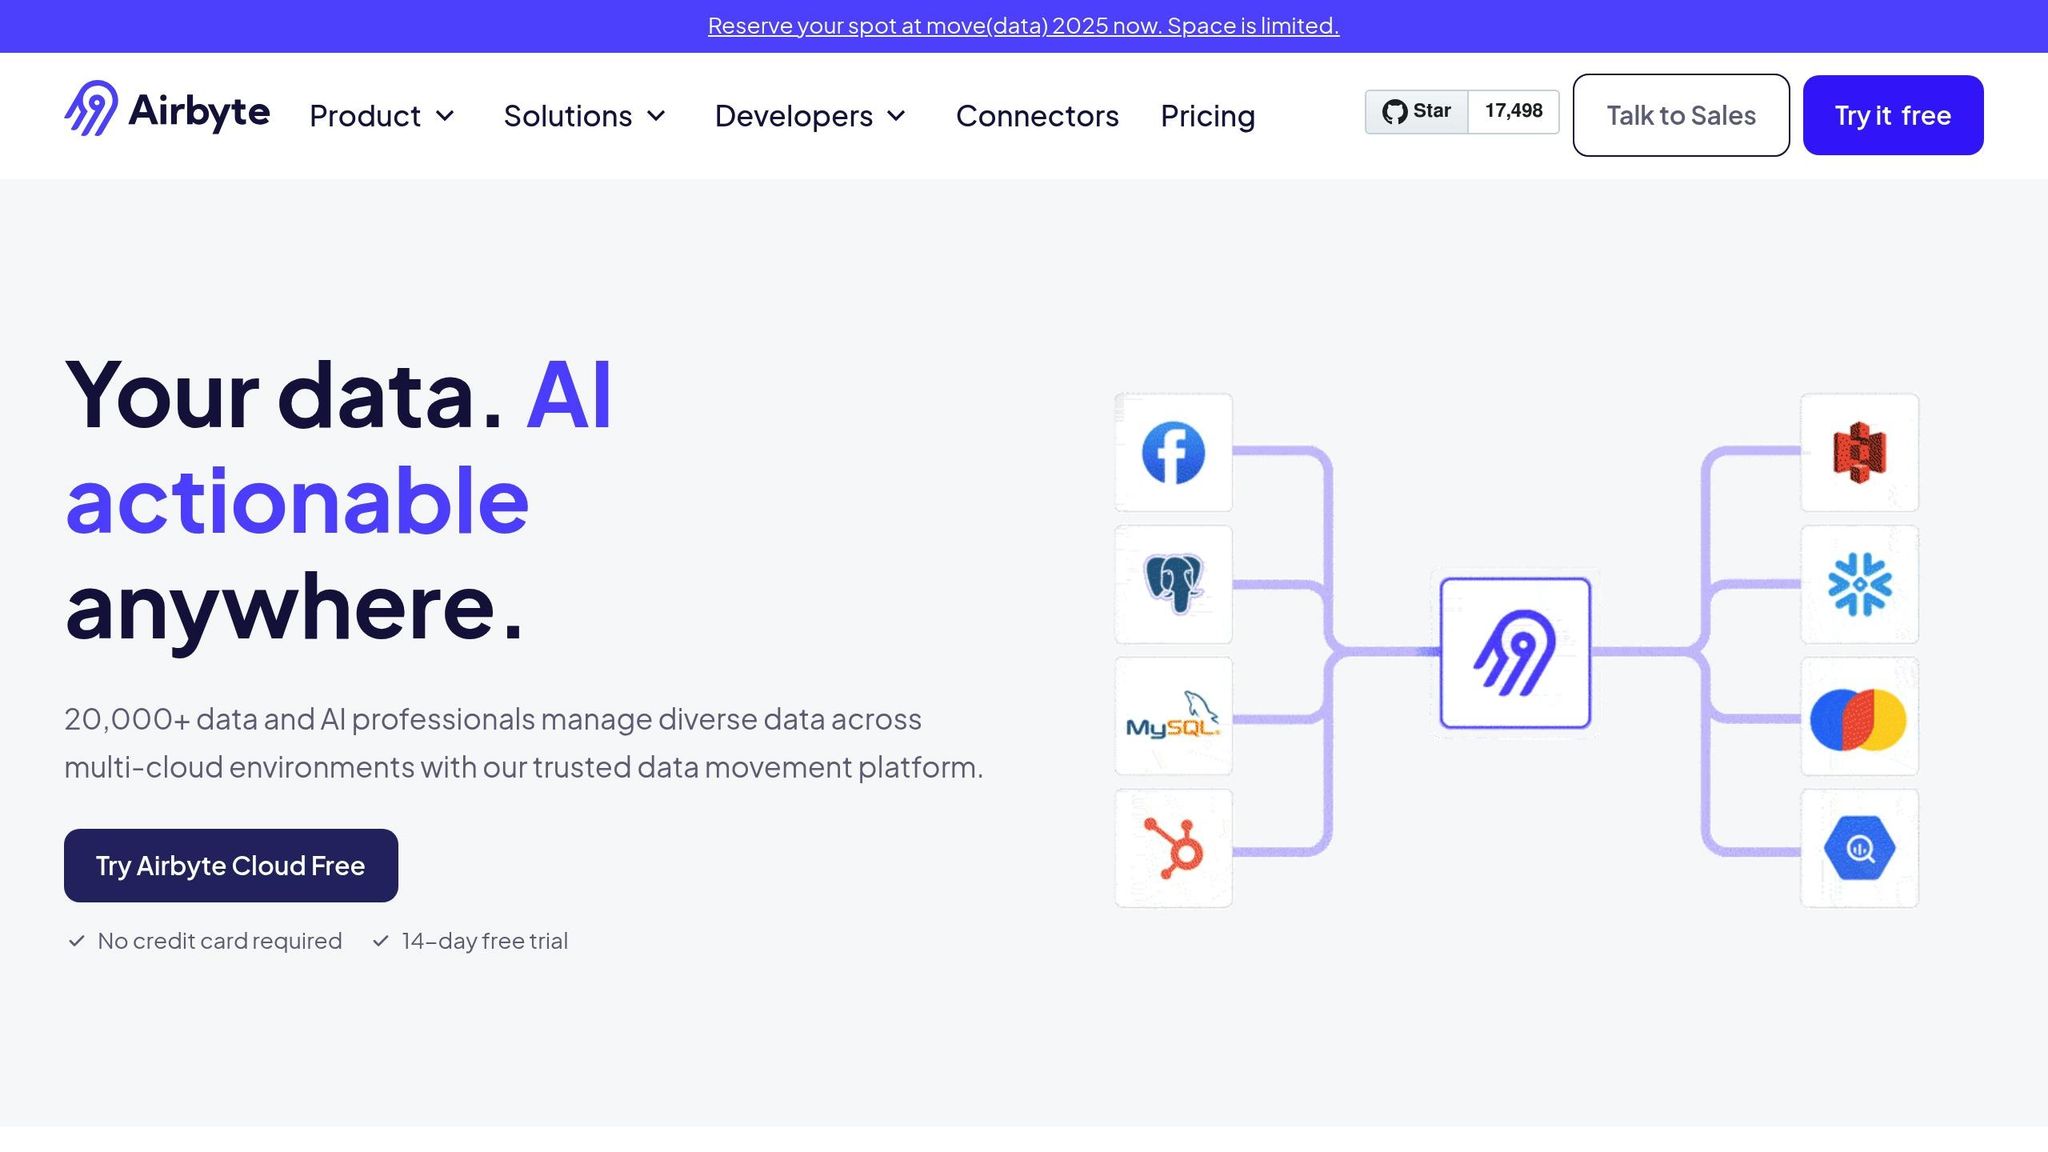Reserve your spot at move(data) 2025
The width and height of the screenshot is (2048, 1152).
point(1024,25)
